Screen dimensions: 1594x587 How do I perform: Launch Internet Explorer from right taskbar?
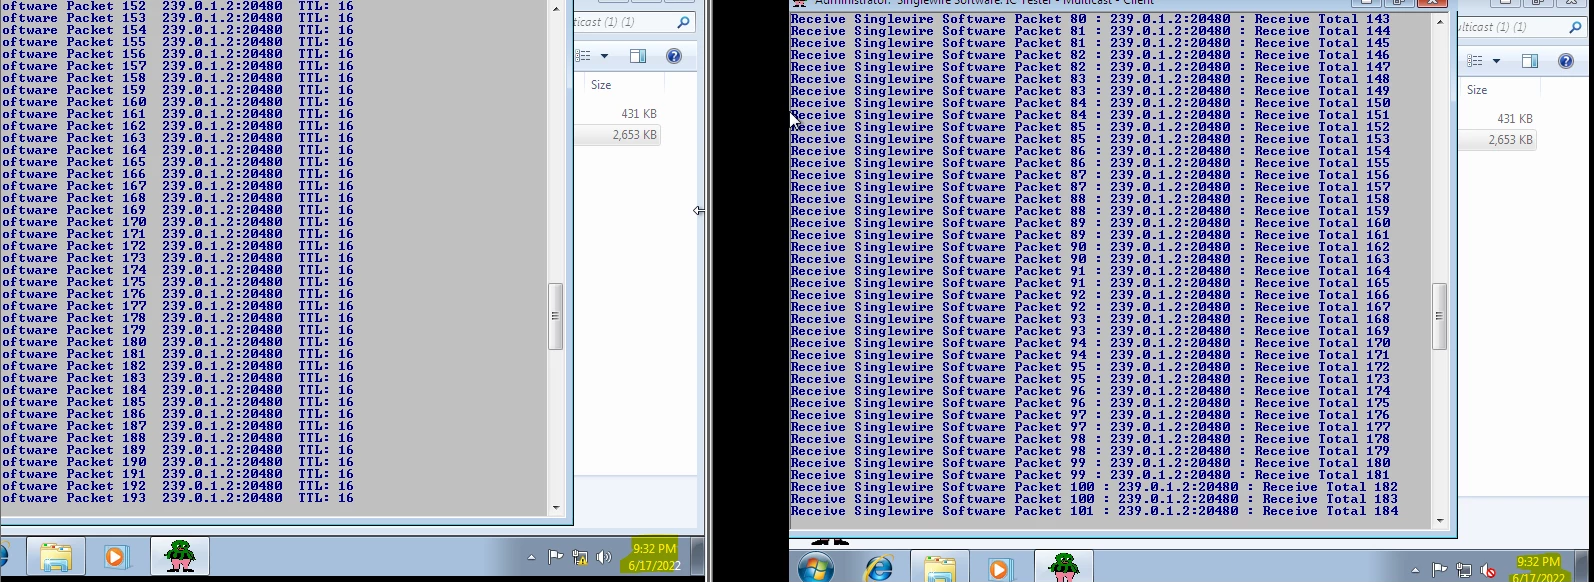click(879, 569)
